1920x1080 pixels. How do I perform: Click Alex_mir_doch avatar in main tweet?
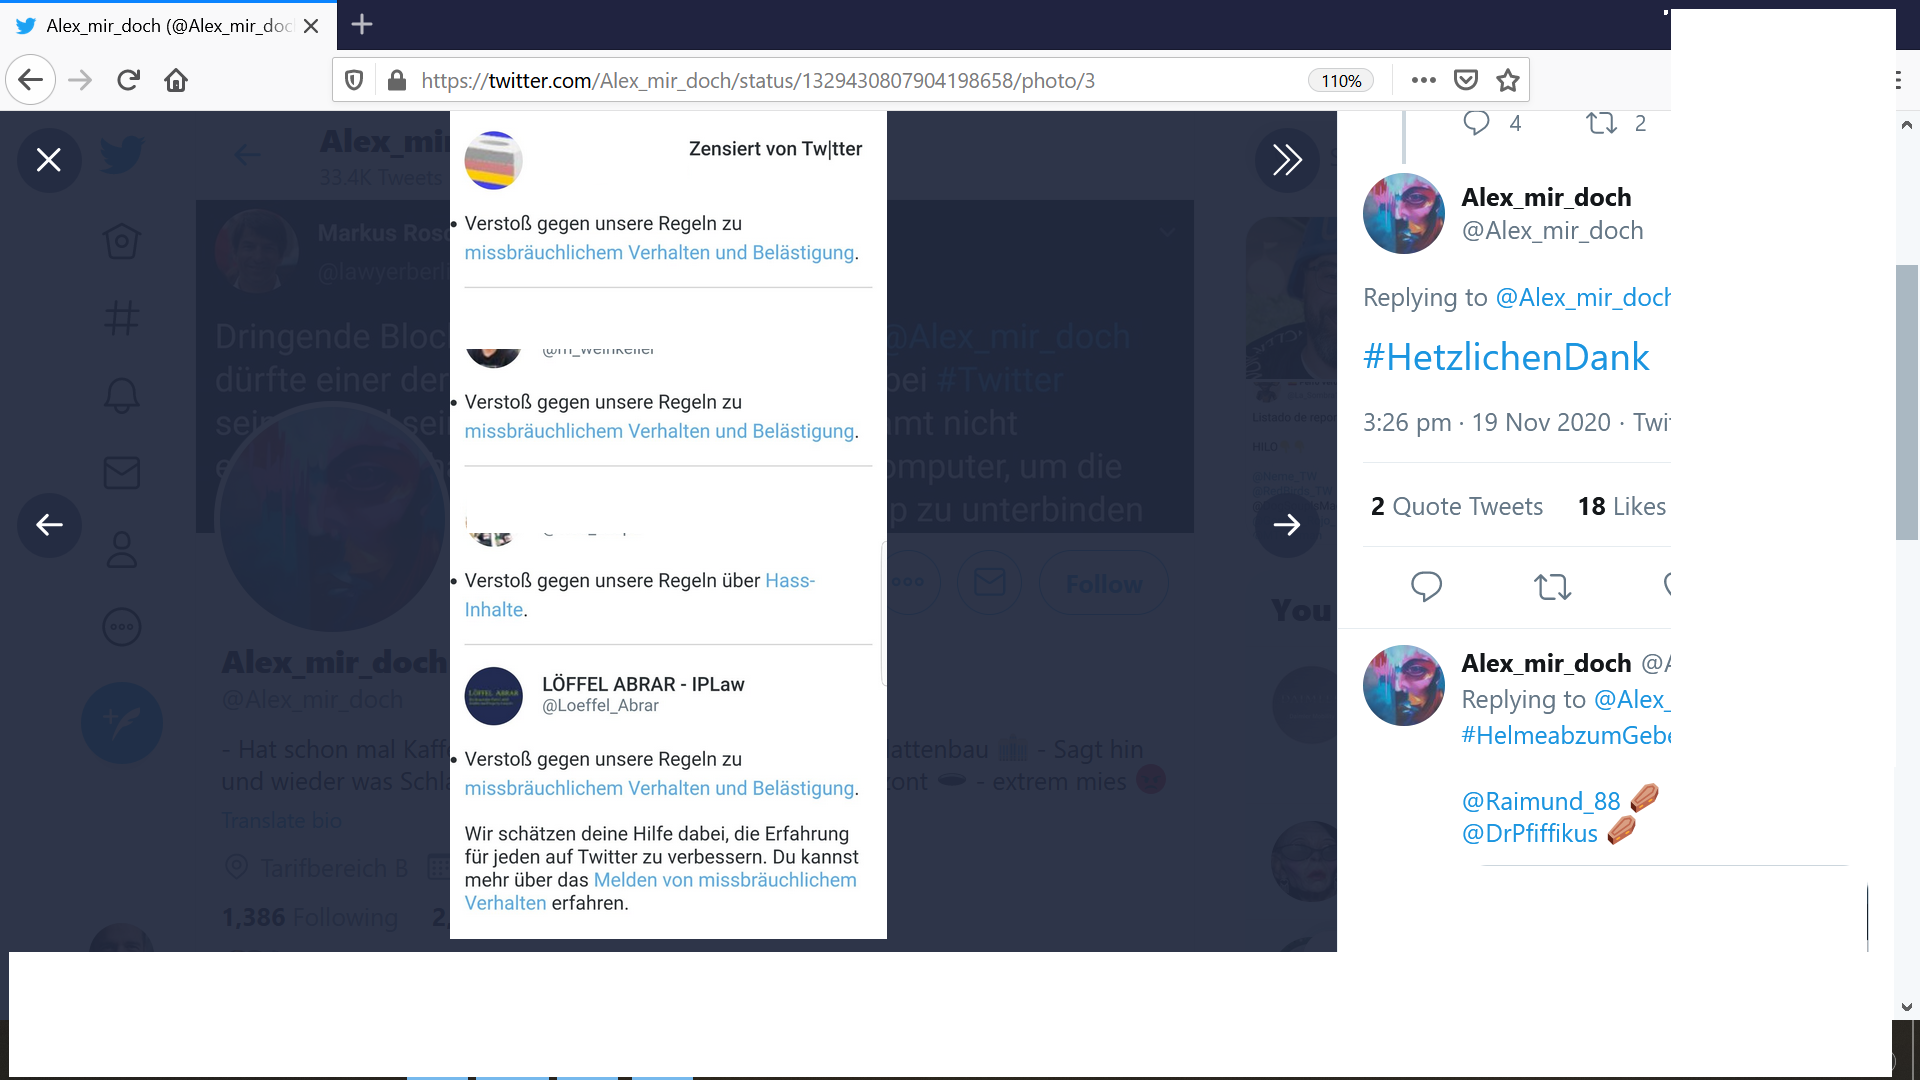point(1403,213)
